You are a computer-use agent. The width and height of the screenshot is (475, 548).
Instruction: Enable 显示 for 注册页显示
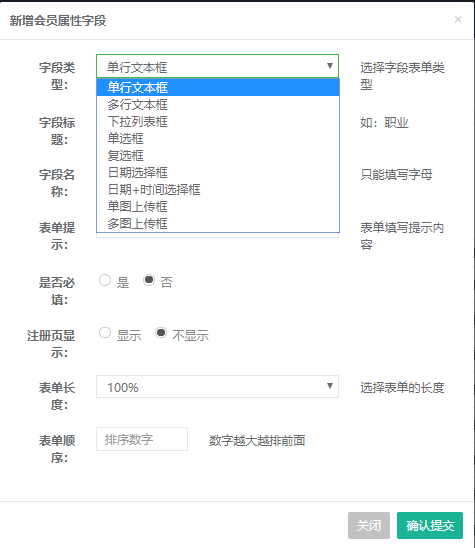coord(105,333)
